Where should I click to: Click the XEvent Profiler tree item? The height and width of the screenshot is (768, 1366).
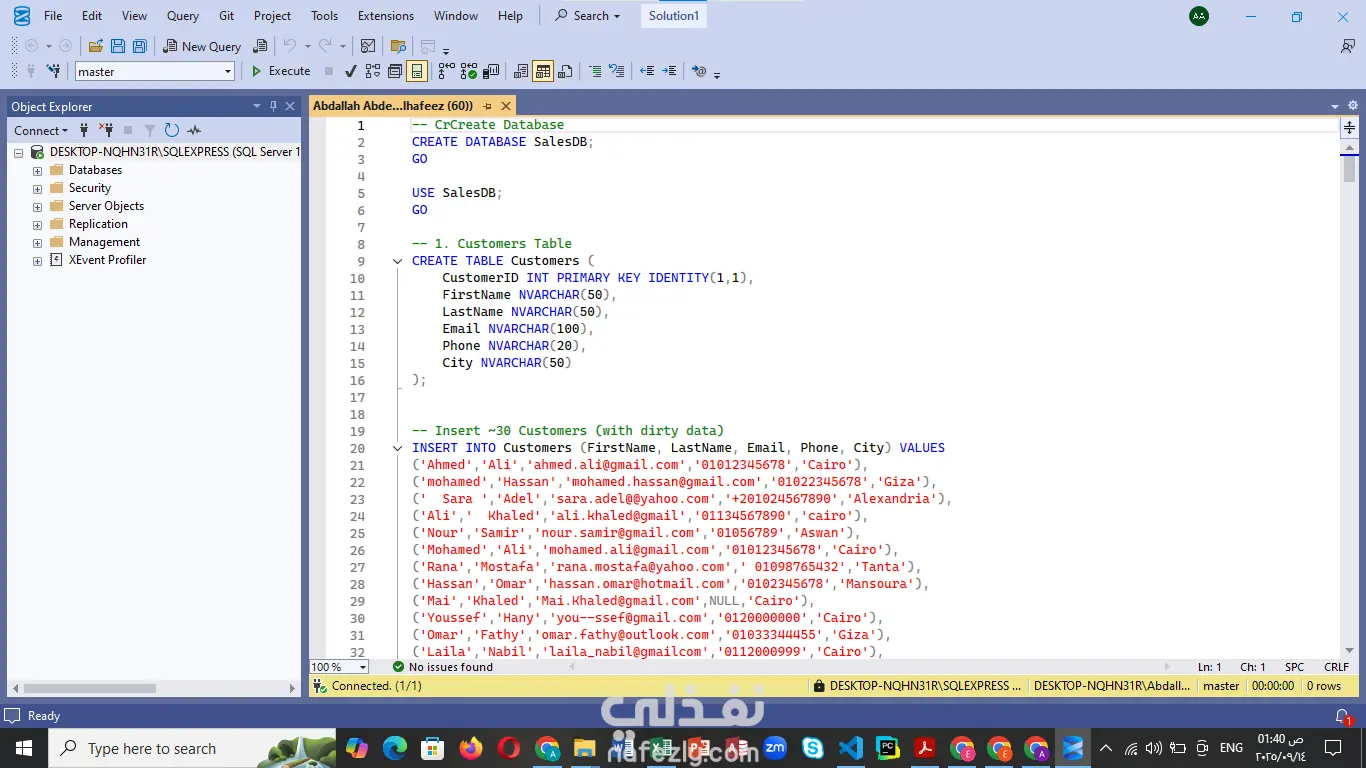[107, 260]
